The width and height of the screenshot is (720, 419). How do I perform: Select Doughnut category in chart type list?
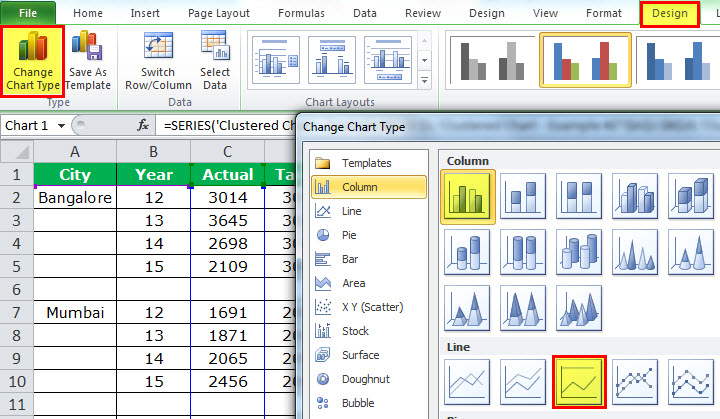click(x=369, y=379)
